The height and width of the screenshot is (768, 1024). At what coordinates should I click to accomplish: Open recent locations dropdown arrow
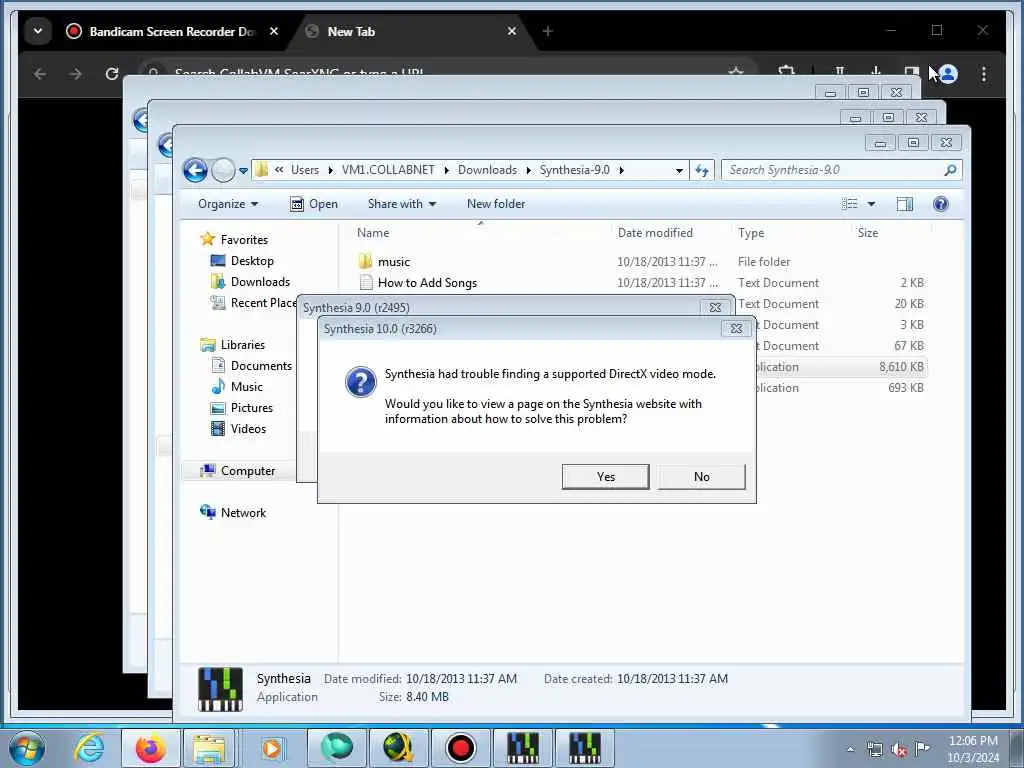point(243,171)
